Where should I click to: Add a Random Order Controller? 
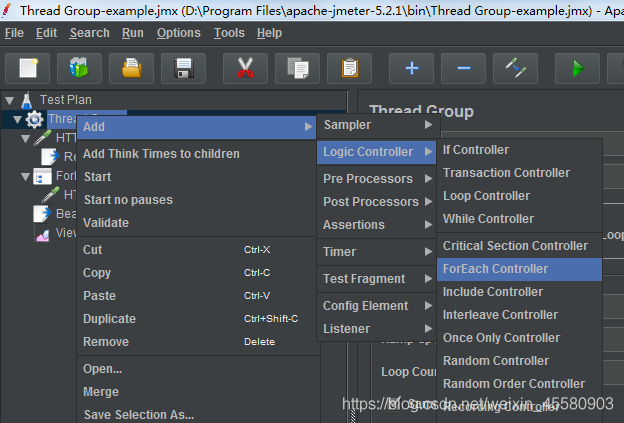point(519,384)
